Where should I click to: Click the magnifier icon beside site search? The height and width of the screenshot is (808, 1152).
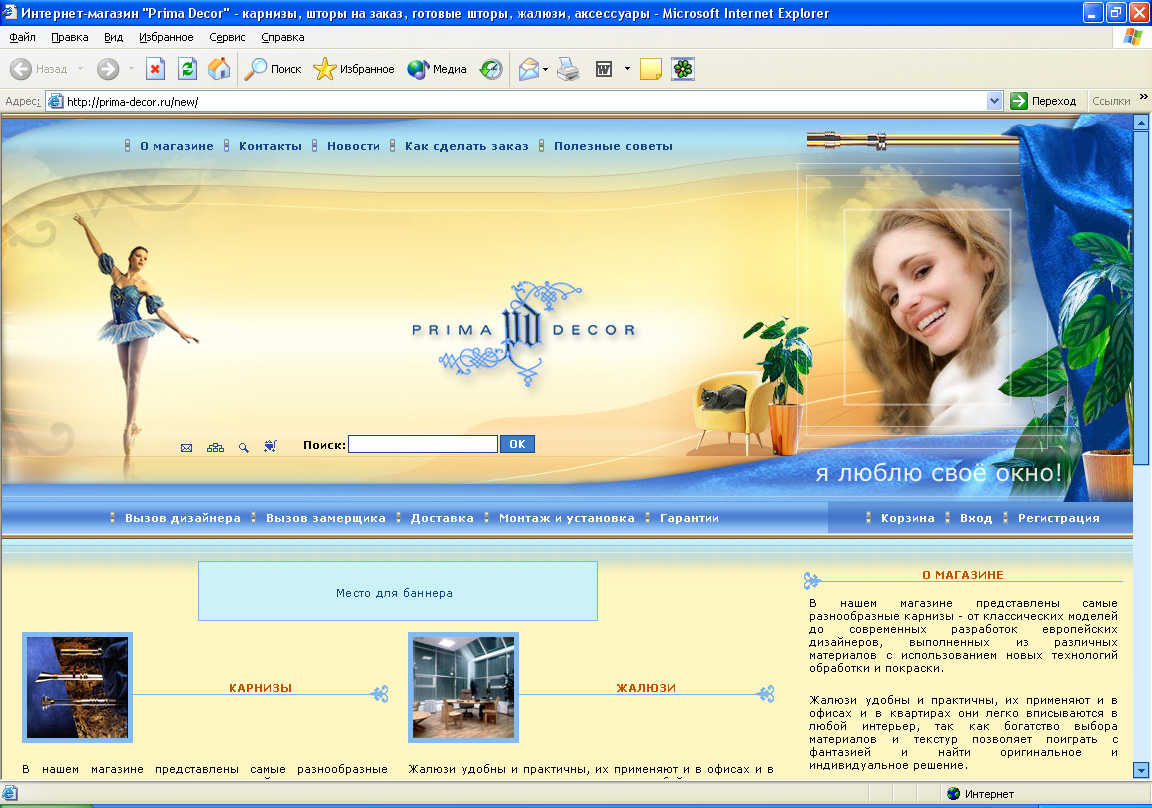(244, 447)
